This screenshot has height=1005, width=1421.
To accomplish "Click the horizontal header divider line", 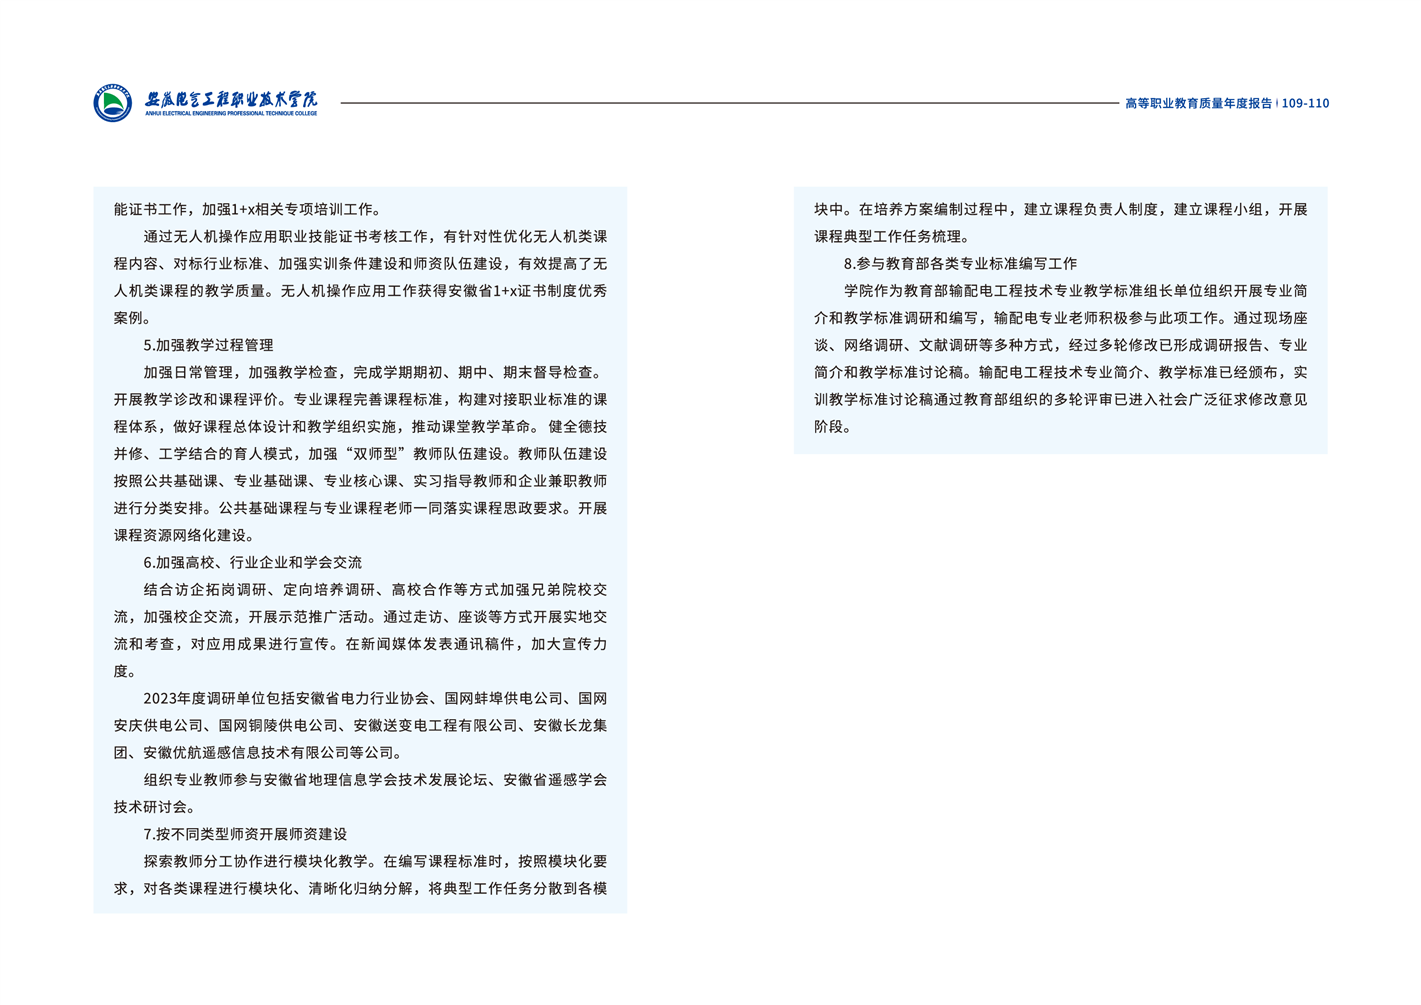I will tap(728, 102).
